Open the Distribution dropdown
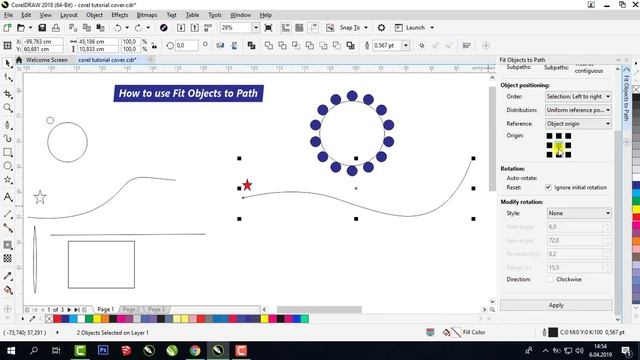The height and width of the screenshot is (360, 640). [x=578, y=110]
